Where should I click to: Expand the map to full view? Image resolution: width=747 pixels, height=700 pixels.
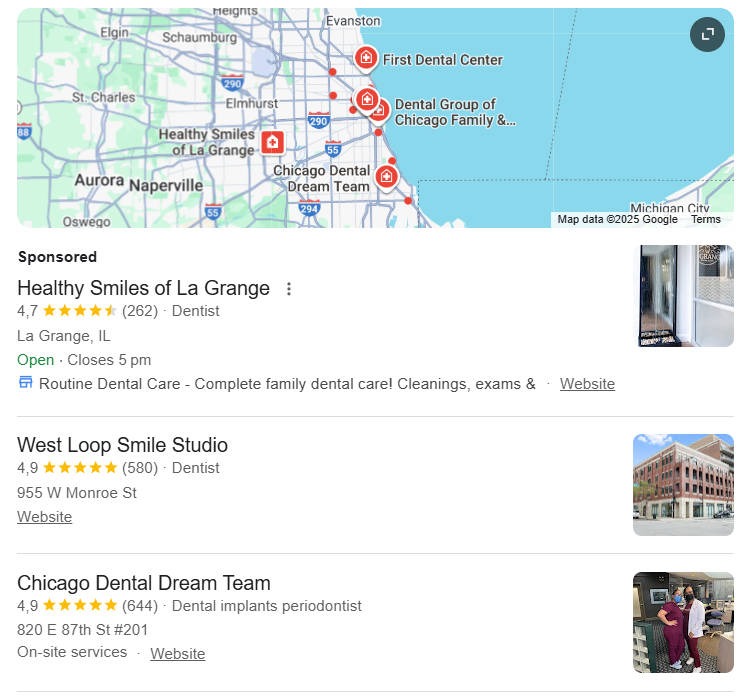coord(707,34)
